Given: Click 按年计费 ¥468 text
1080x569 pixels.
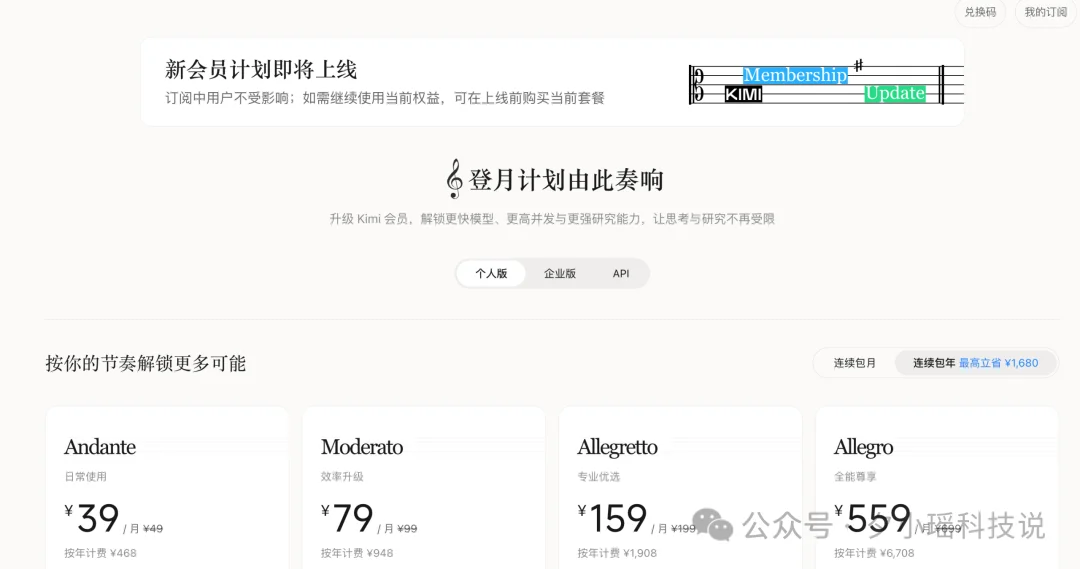Looking at the screenshot, I should [101, 553].
